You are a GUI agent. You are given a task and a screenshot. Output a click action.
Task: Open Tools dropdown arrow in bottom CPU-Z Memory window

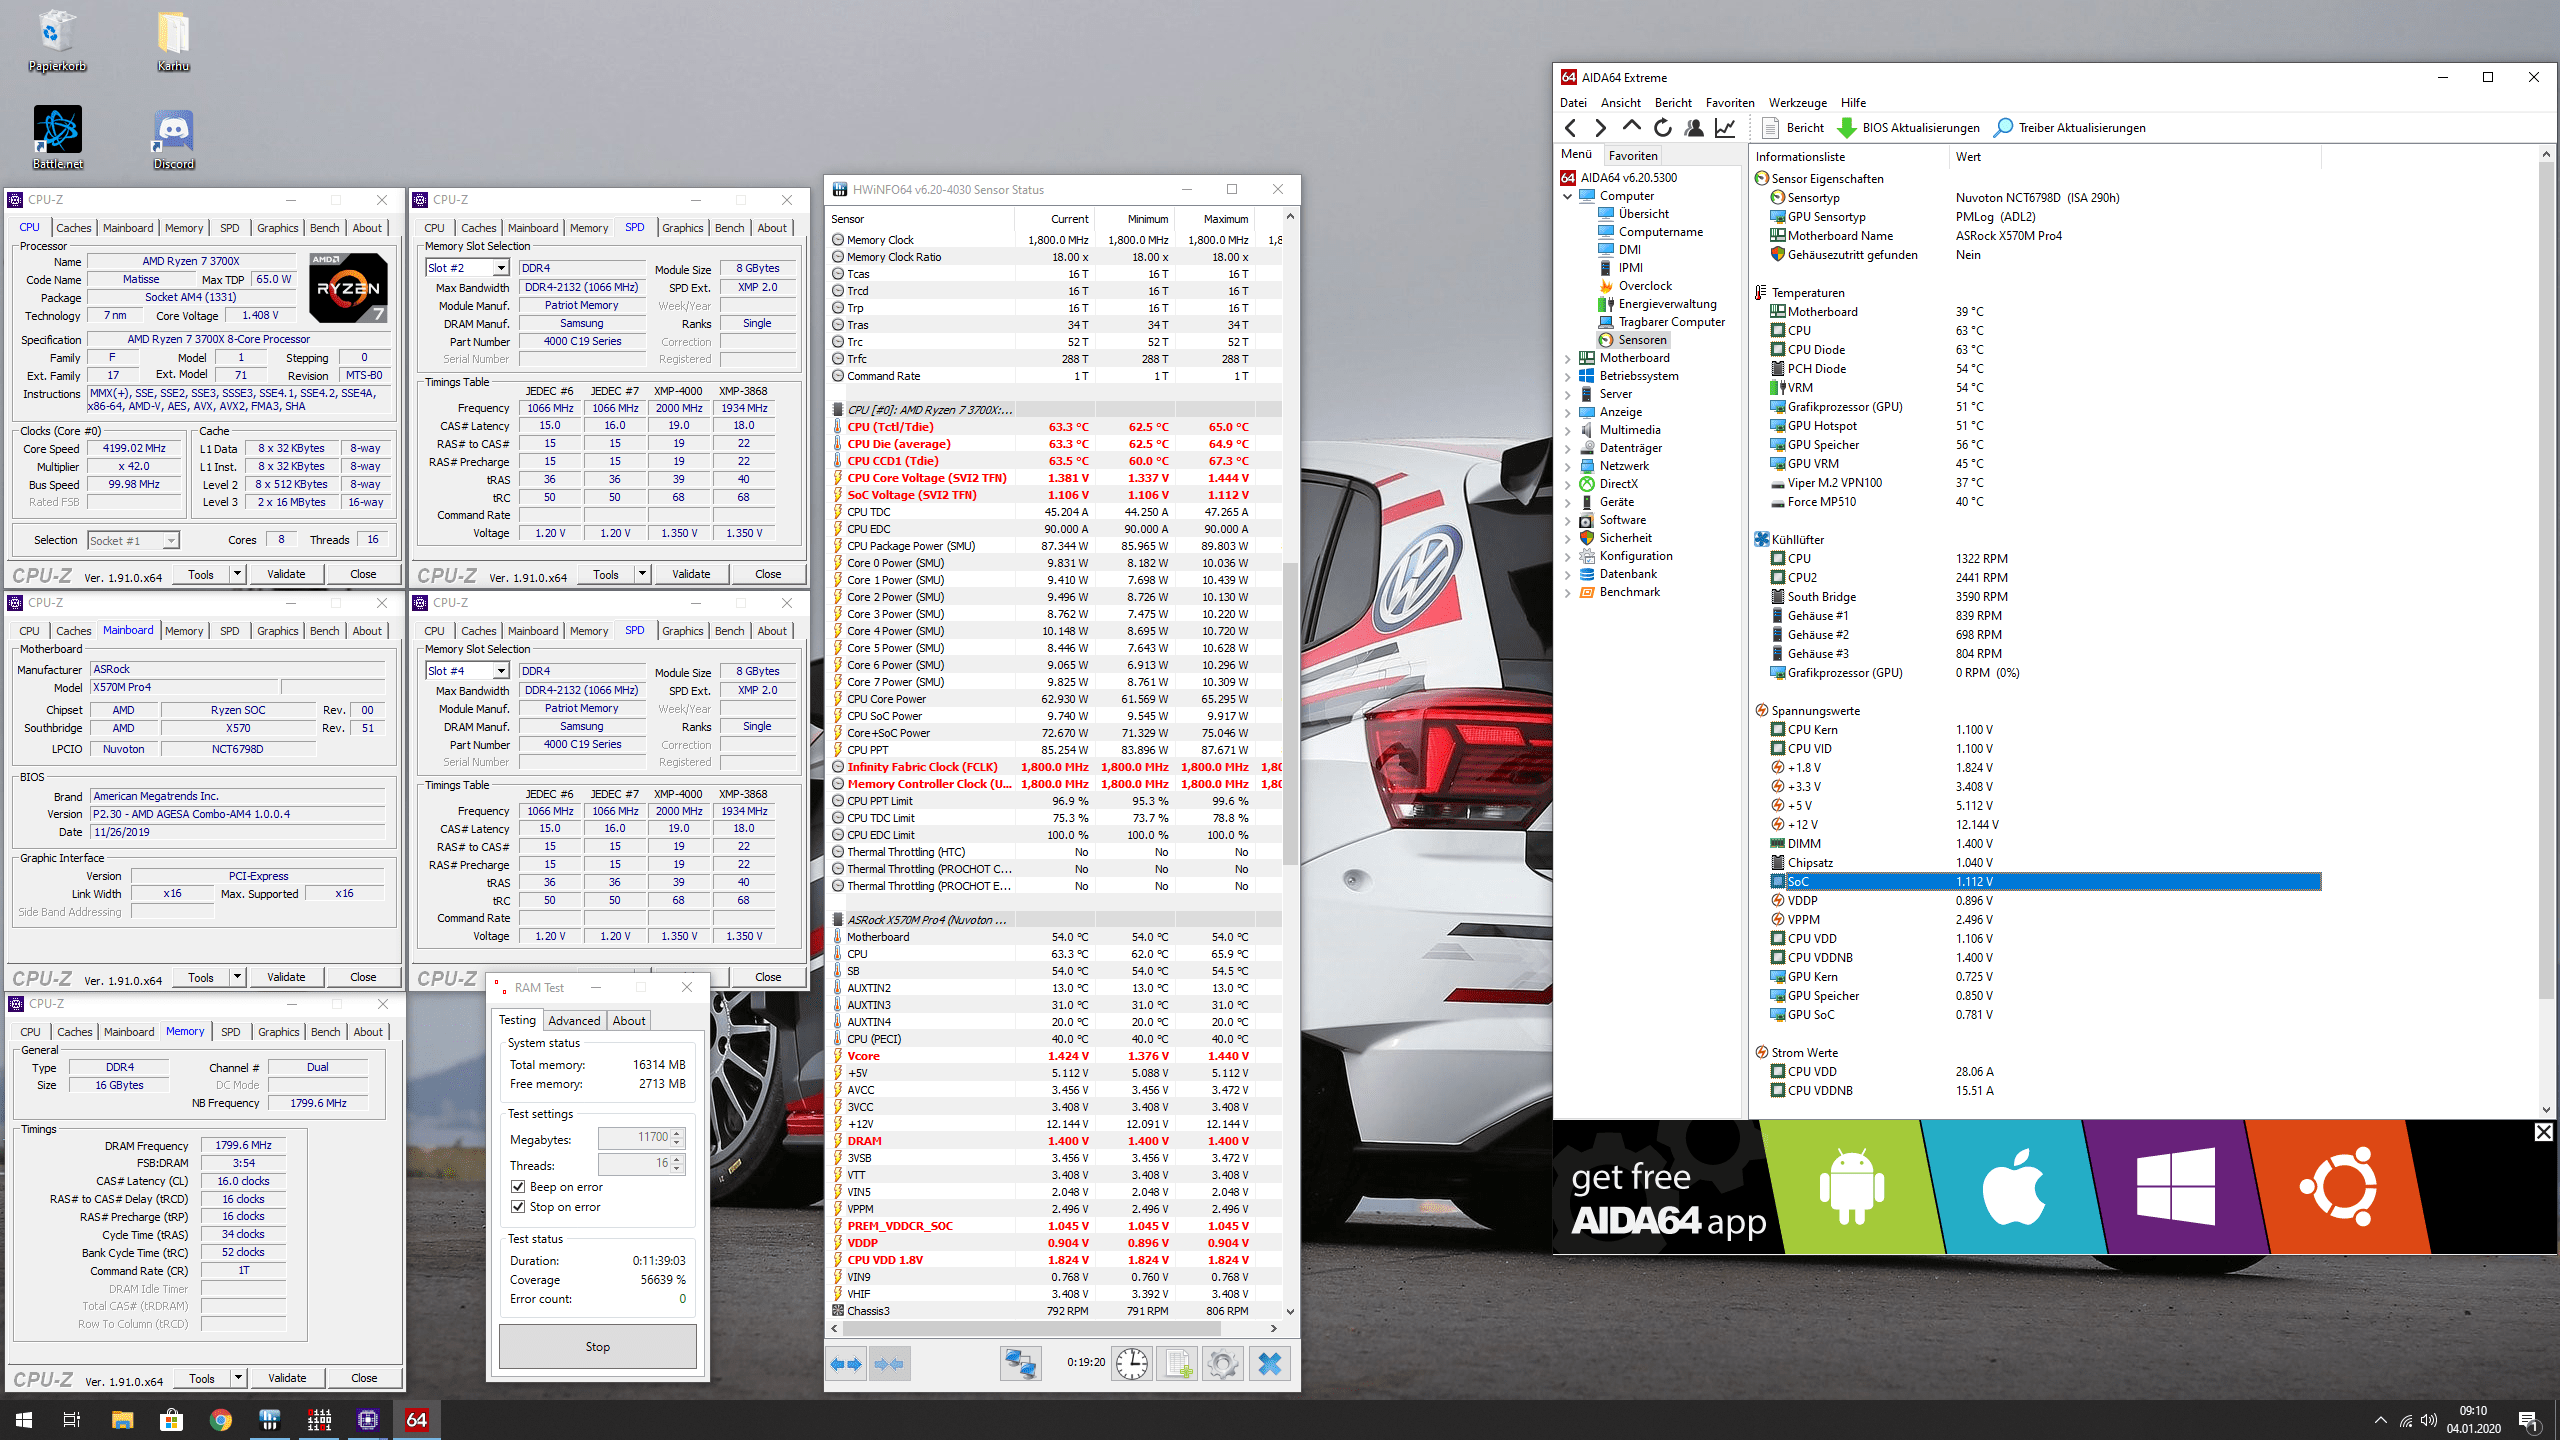point(238,1378)
